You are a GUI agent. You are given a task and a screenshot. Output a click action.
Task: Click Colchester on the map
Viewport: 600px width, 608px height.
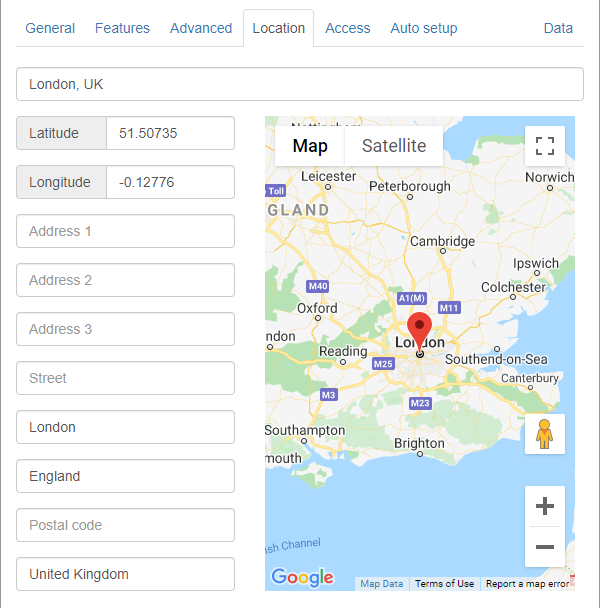tap(513, 287)
